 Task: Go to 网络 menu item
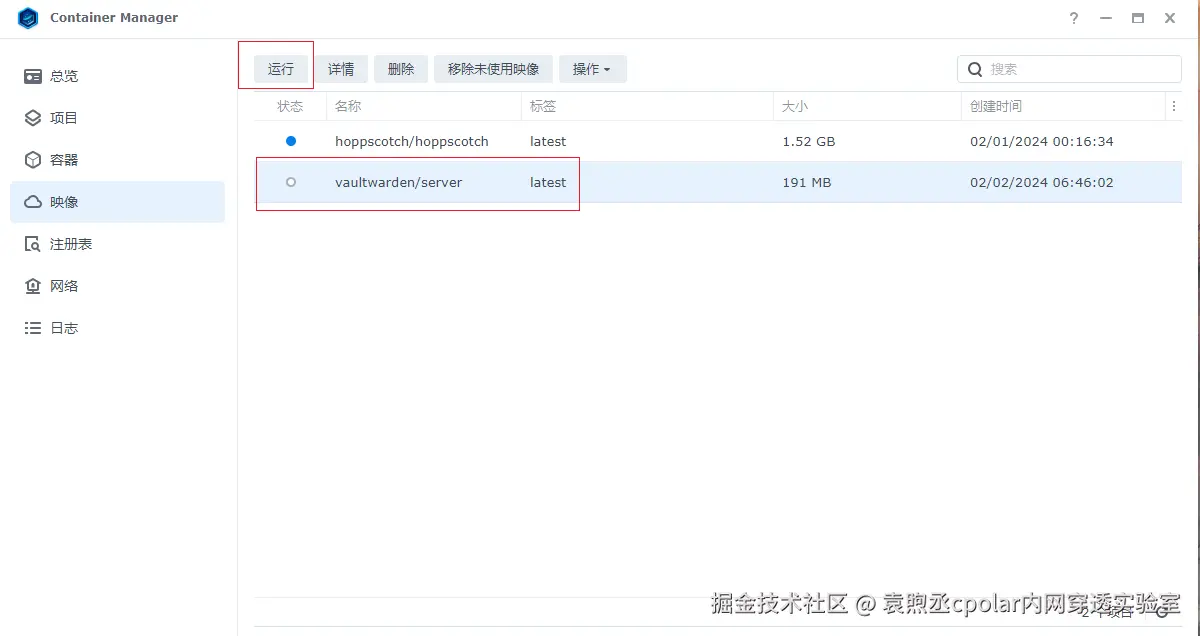tap(117, 286)
